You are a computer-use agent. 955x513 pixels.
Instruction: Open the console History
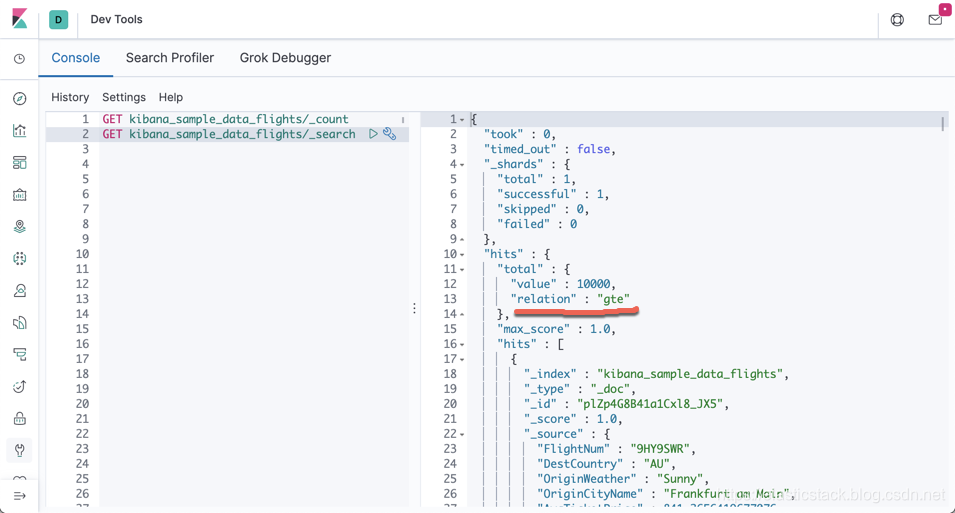pos(70,97)
